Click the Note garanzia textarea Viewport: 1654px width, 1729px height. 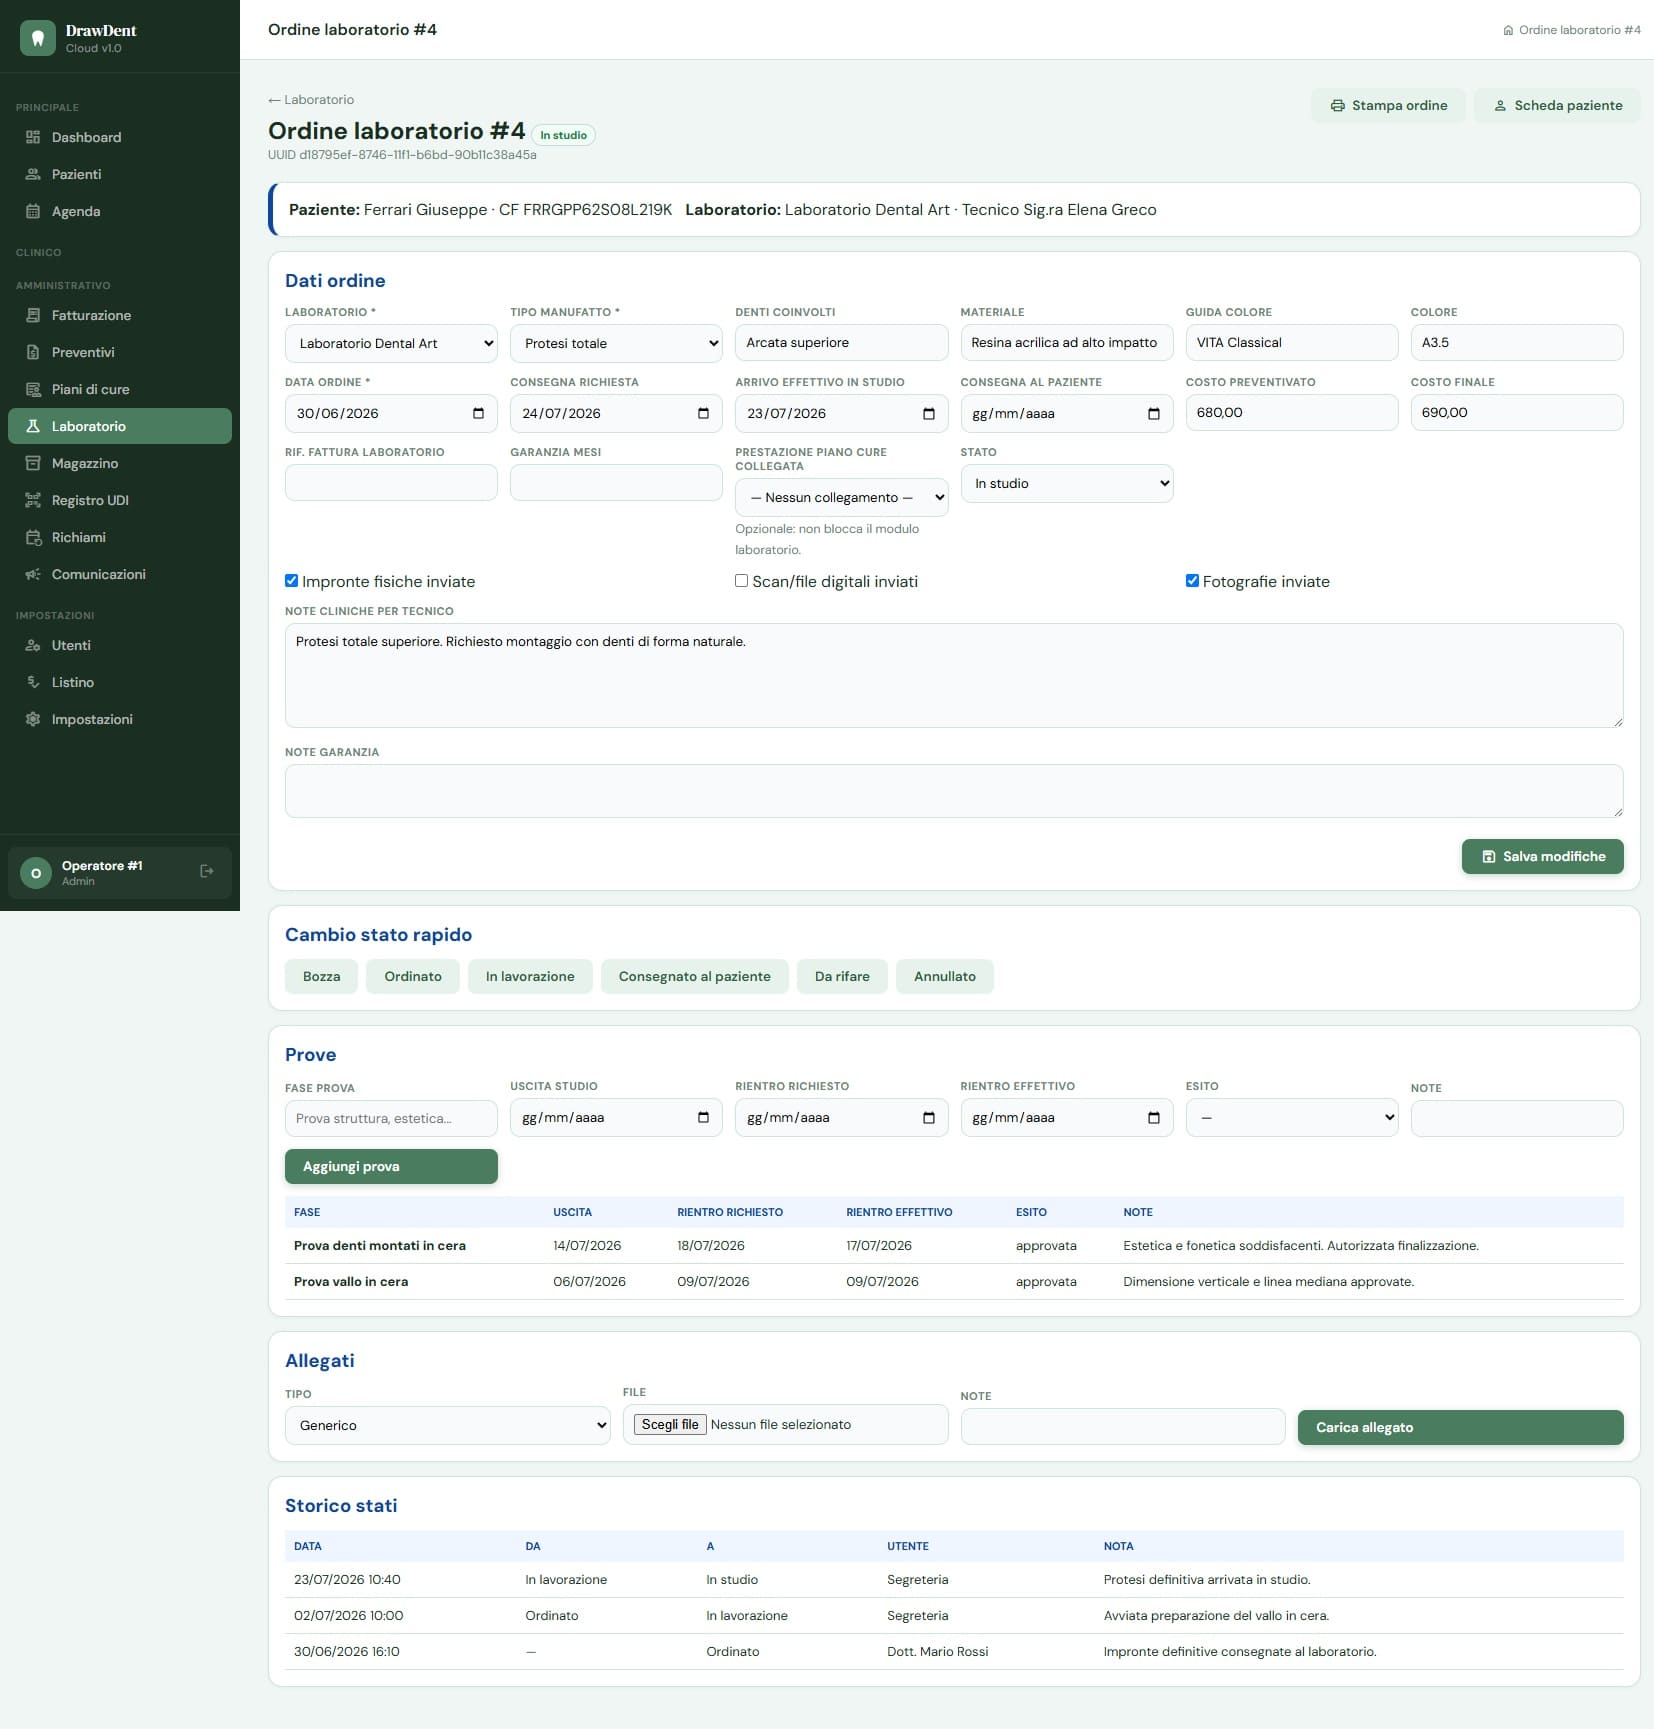coord(954,791)
